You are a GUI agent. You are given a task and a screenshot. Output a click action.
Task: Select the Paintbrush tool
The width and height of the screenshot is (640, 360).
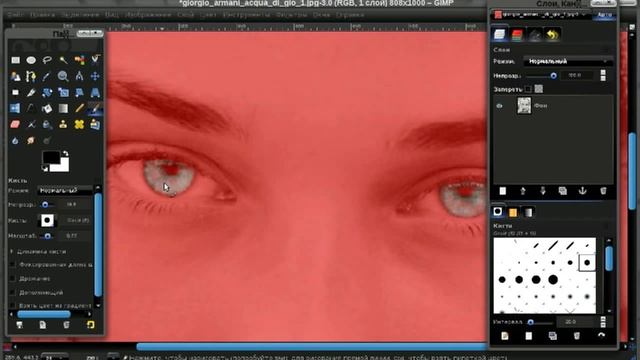pos(95,109)
